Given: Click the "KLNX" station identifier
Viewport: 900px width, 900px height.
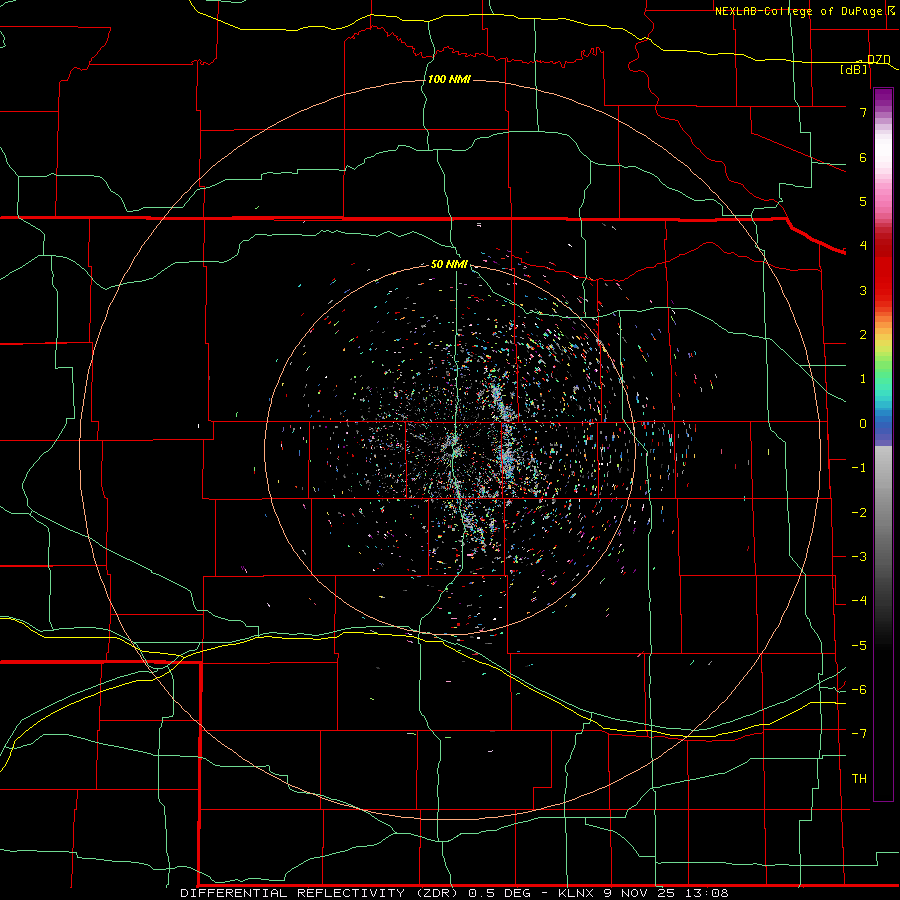Looking at the screenshot, I should point(576,893).
